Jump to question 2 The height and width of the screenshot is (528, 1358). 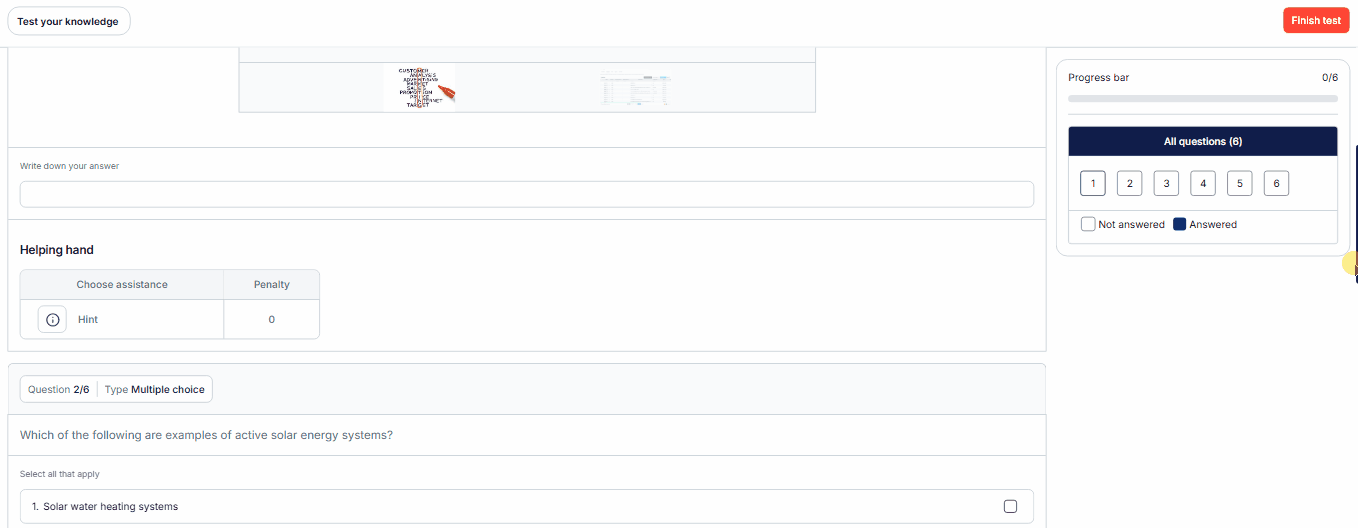tap(1129, 183)
